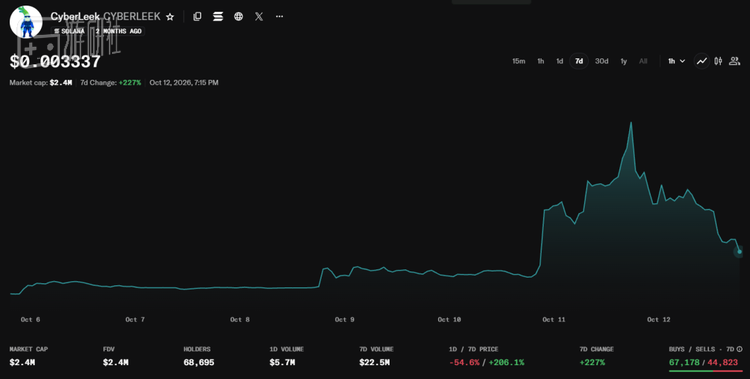Click the FDV $2.4M stat
Screen dimensions: 750x379
point(116,356)
